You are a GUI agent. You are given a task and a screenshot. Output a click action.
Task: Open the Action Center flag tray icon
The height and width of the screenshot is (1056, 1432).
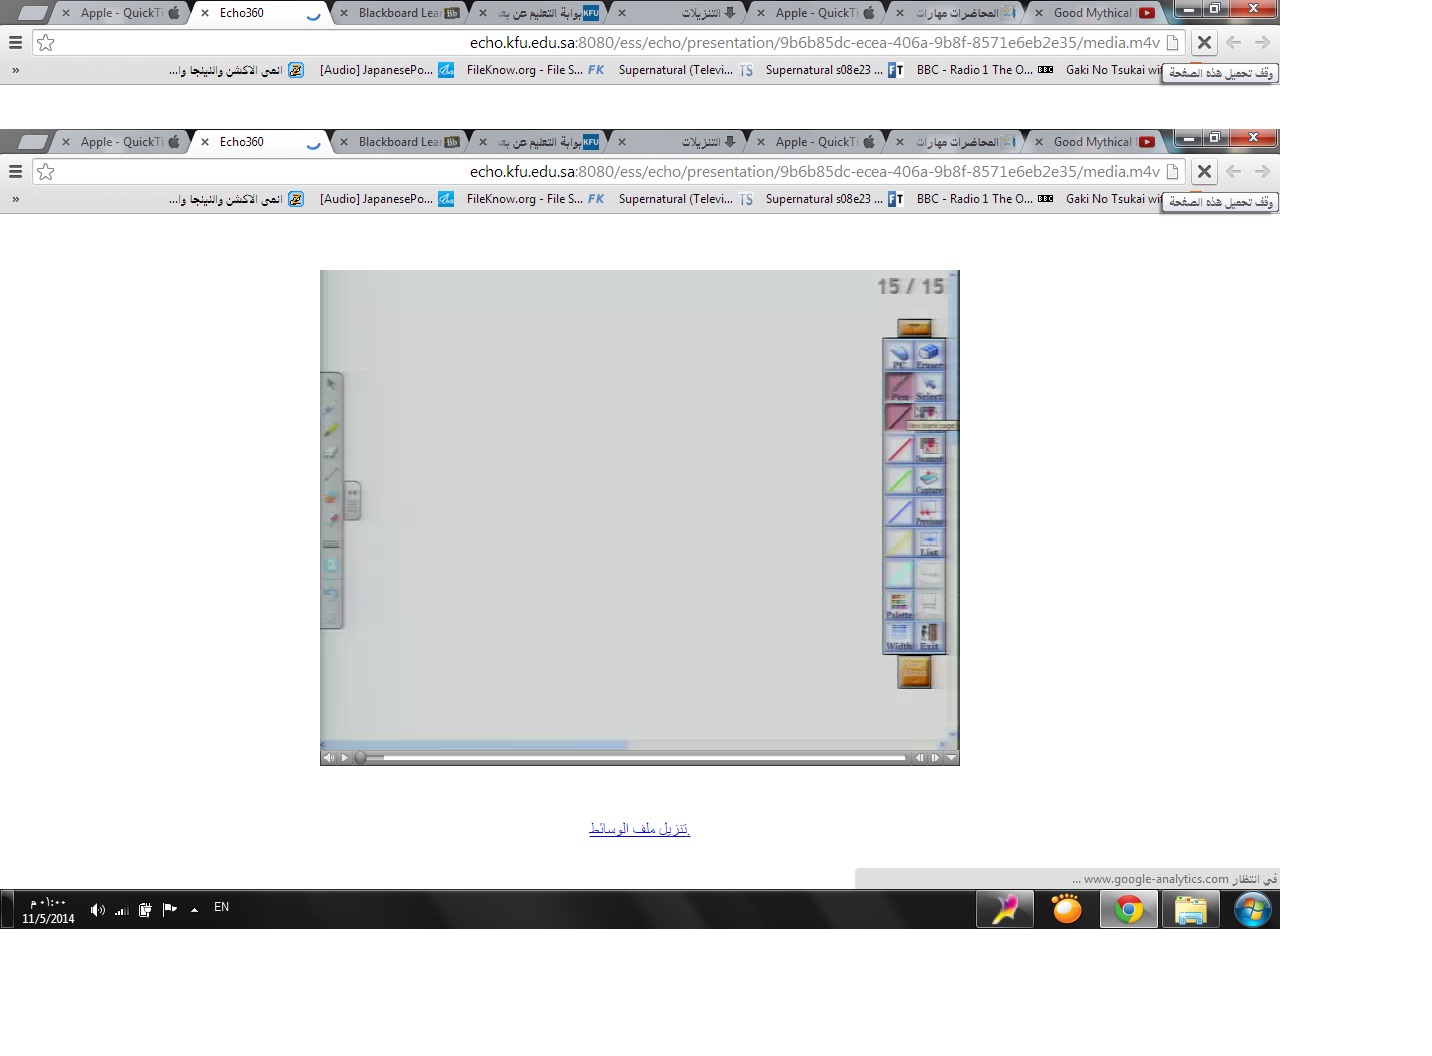(170, 910)
